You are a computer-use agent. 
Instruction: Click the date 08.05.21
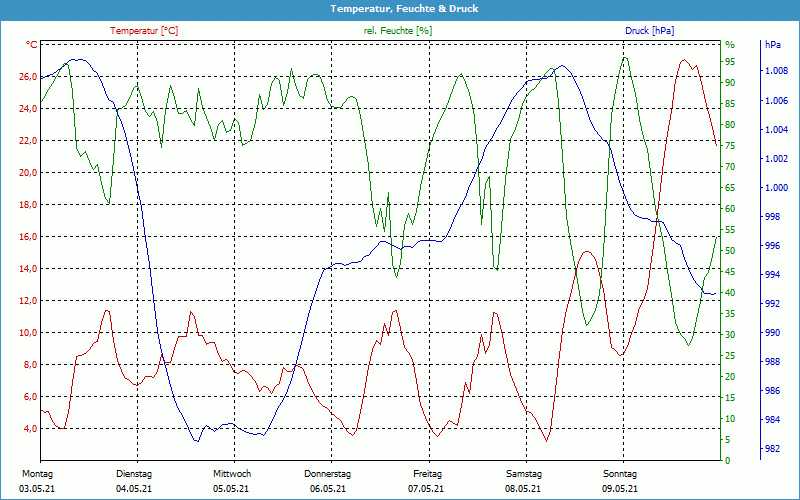(523, 489)
